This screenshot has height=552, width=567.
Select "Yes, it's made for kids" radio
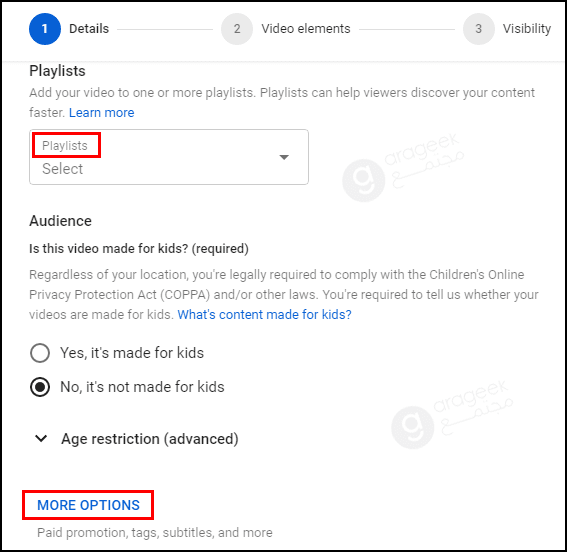[40, 353]
